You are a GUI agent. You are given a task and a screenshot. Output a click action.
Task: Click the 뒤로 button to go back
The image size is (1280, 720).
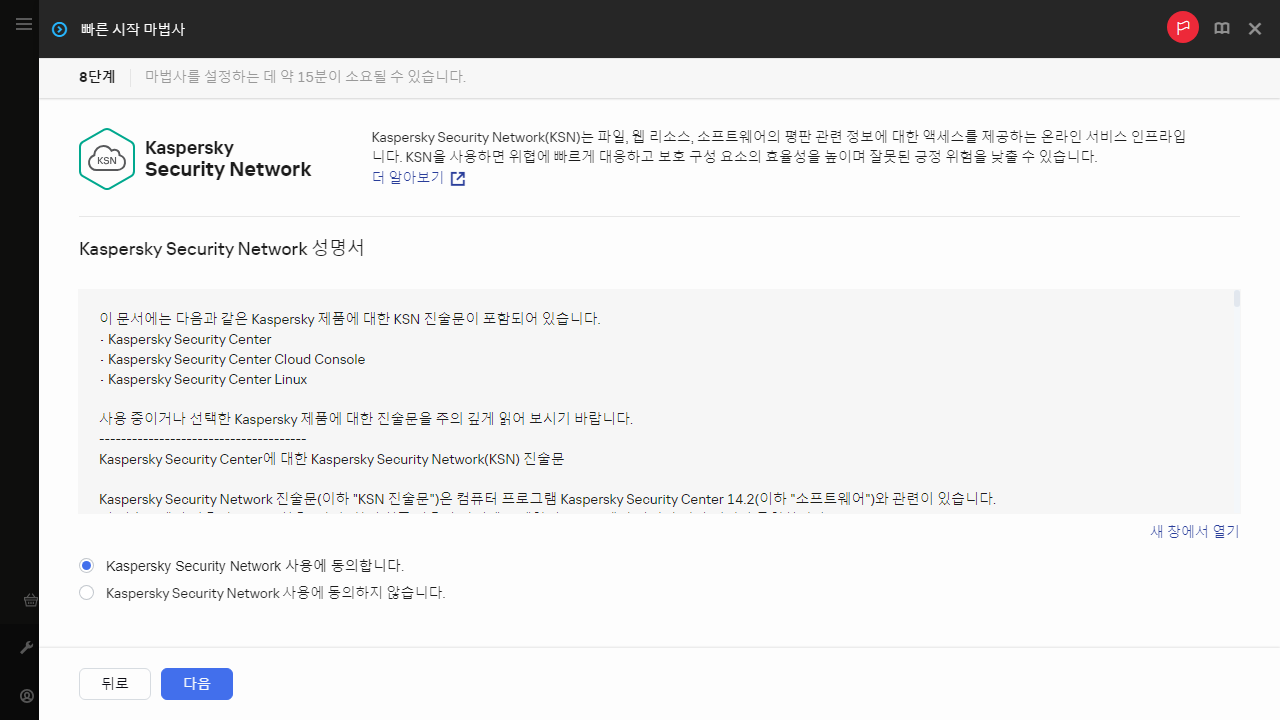coord(114,683)
